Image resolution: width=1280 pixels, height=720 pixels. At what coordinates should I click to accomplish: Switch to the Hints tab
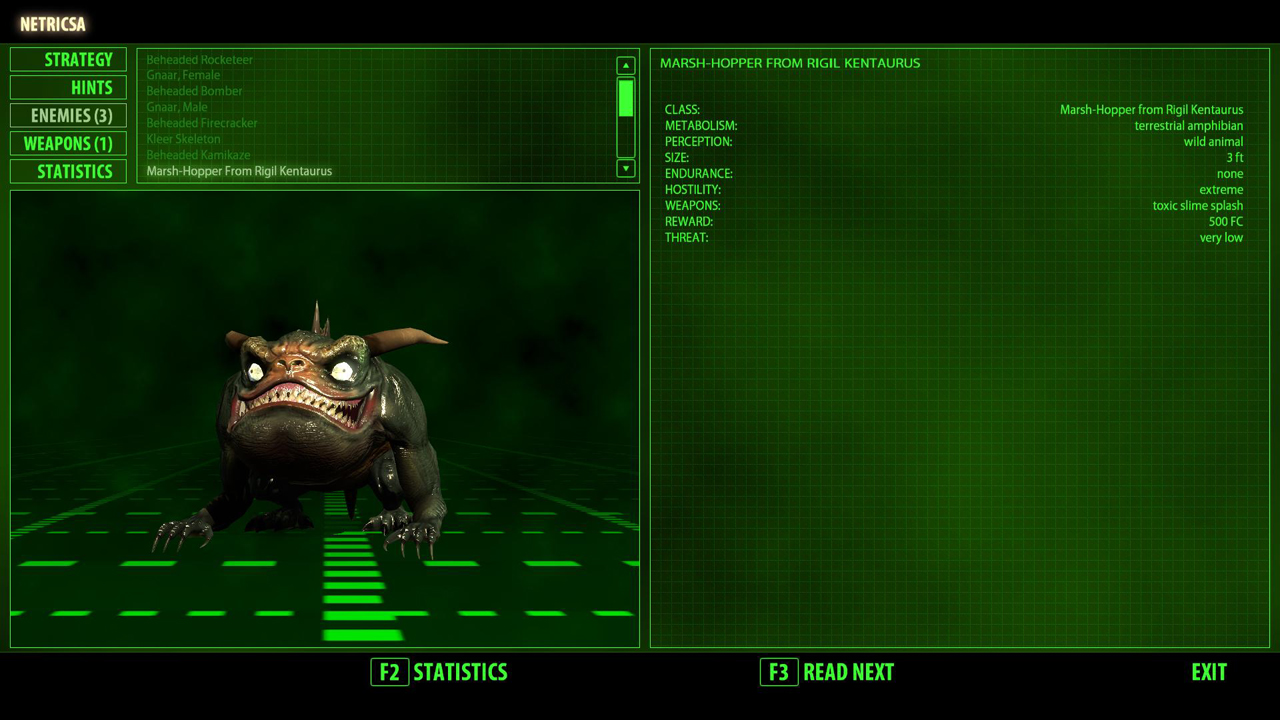tap(68, 88)
